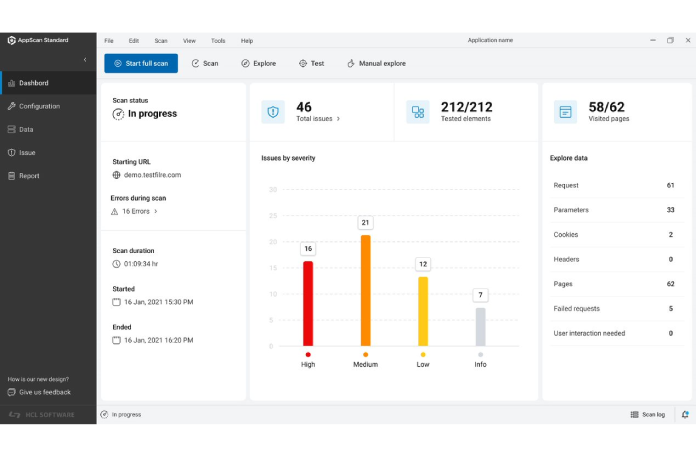Click the notification bell icon in status bar
The width and height of the screenshot is (696, 456).
685,414
